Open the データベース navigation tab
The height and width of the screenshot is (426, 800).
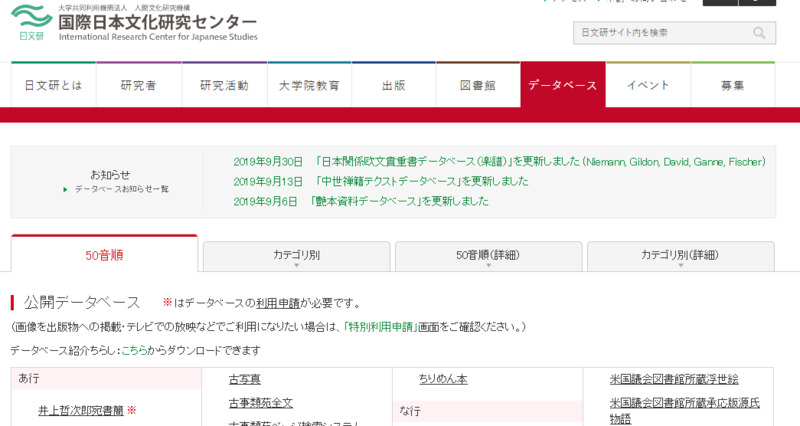click(562, 86)
